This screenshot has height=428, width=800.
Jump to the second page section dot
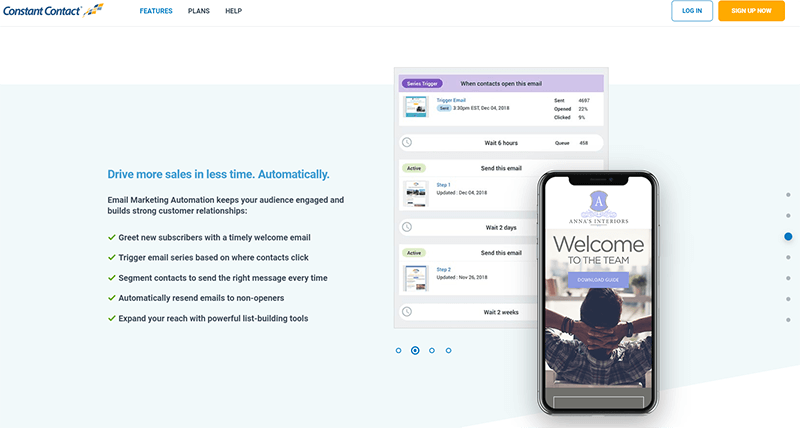[788, 216]
